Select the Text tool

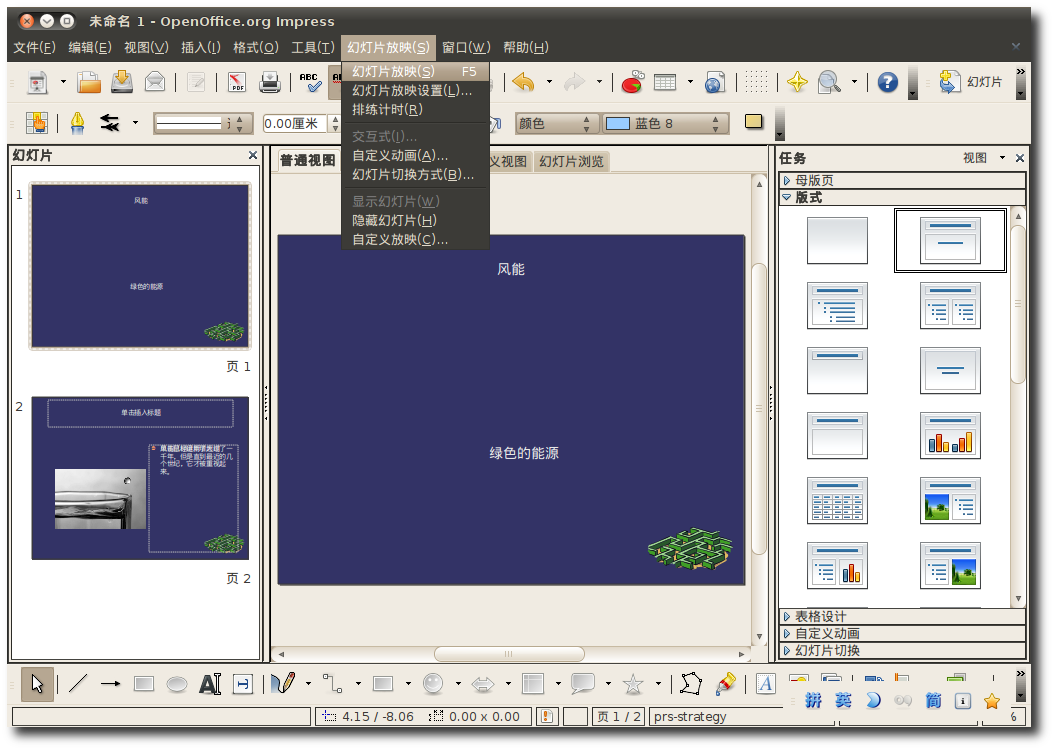(x=210, y=684)
